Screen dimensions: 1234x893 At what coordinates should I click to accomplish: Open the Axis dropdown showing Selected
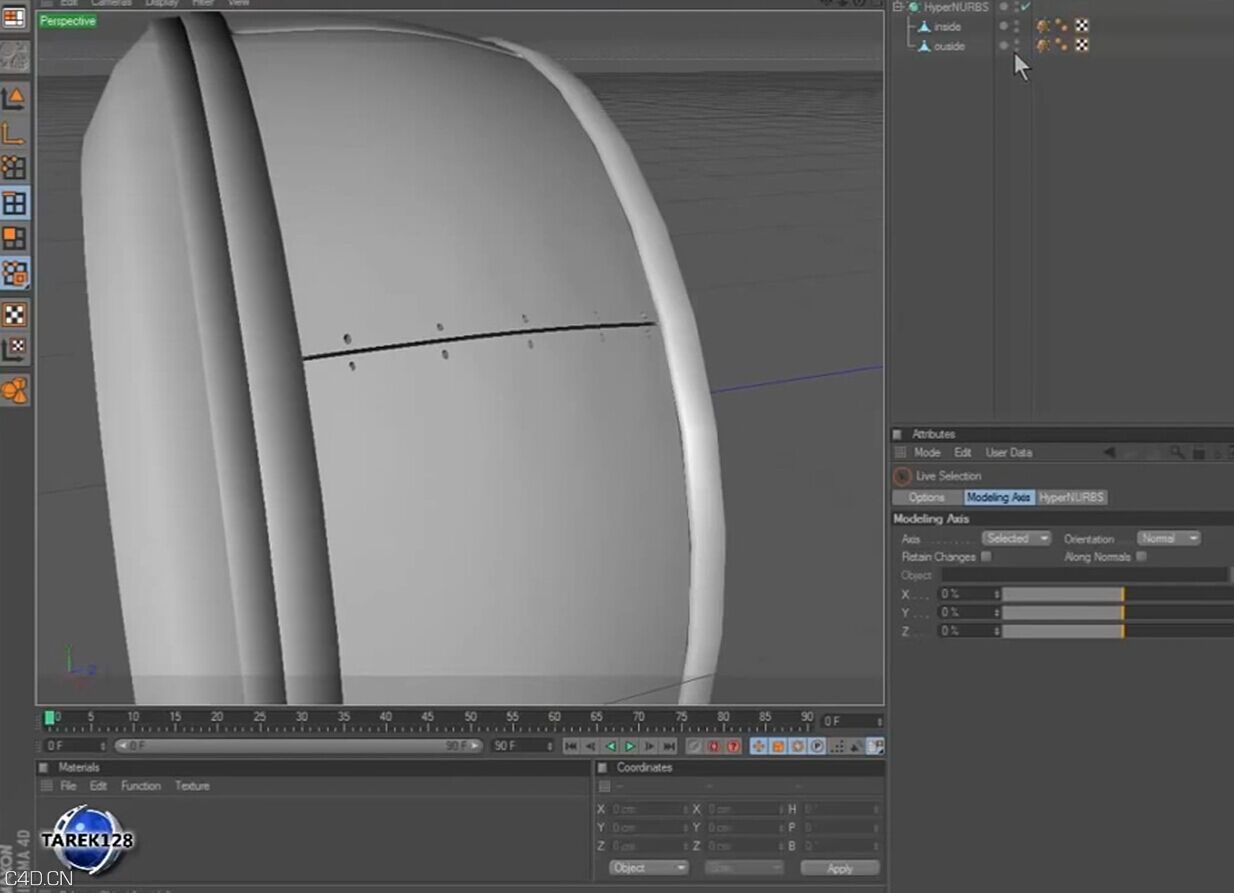point(1016,538)
